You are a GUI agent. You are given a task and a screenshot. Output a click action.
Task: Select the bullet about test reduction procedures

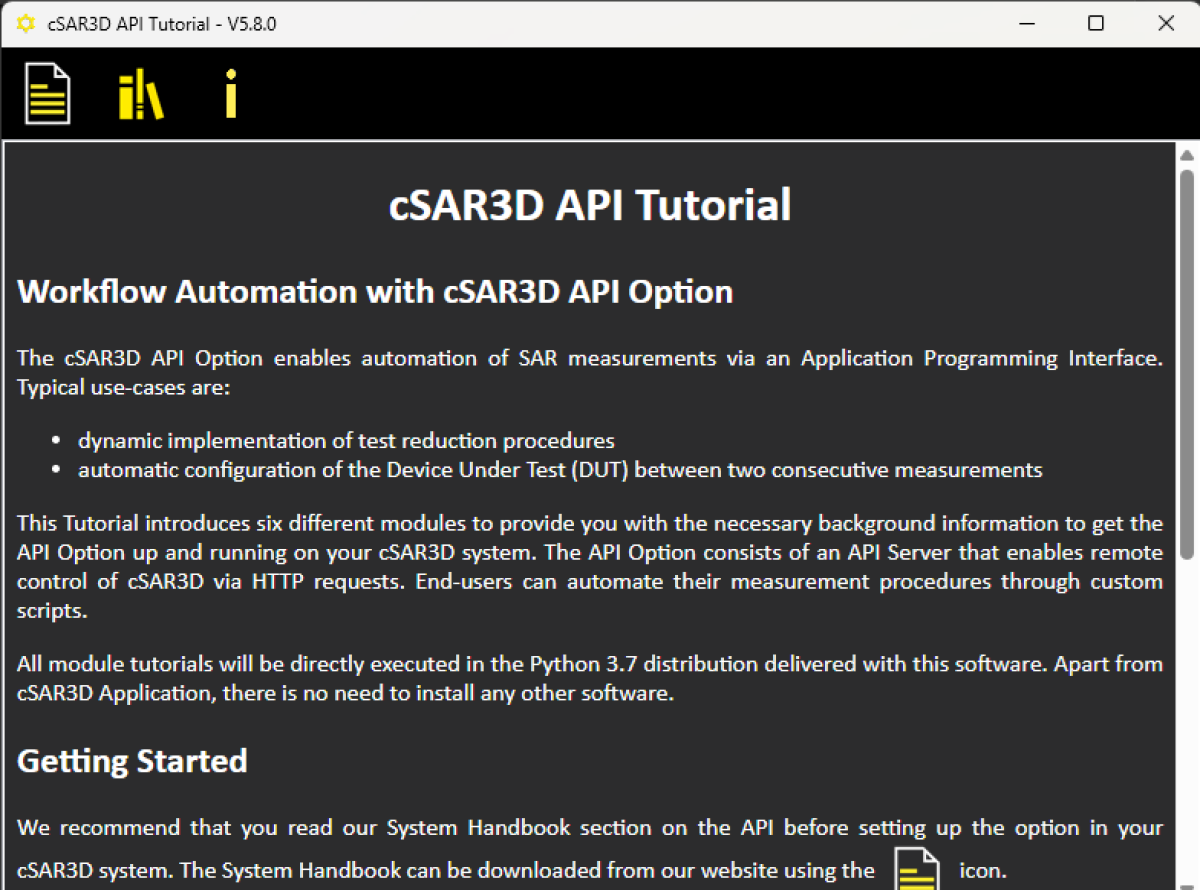point(345,440)
